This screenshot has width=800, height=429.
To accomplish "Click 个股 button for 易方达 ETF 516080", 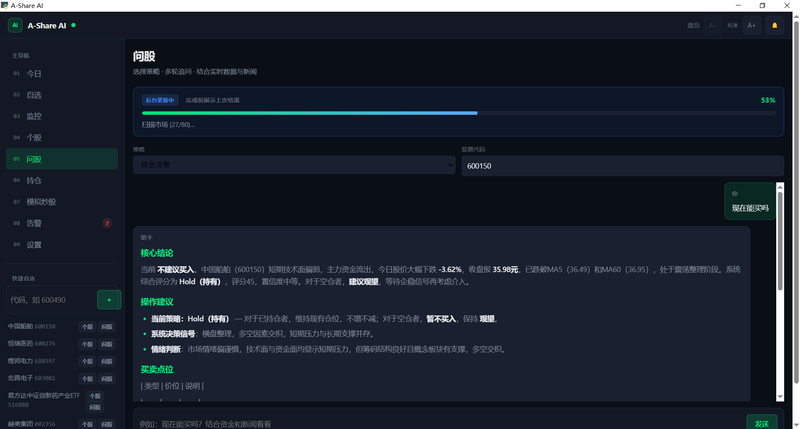I will tap(95, 396).
